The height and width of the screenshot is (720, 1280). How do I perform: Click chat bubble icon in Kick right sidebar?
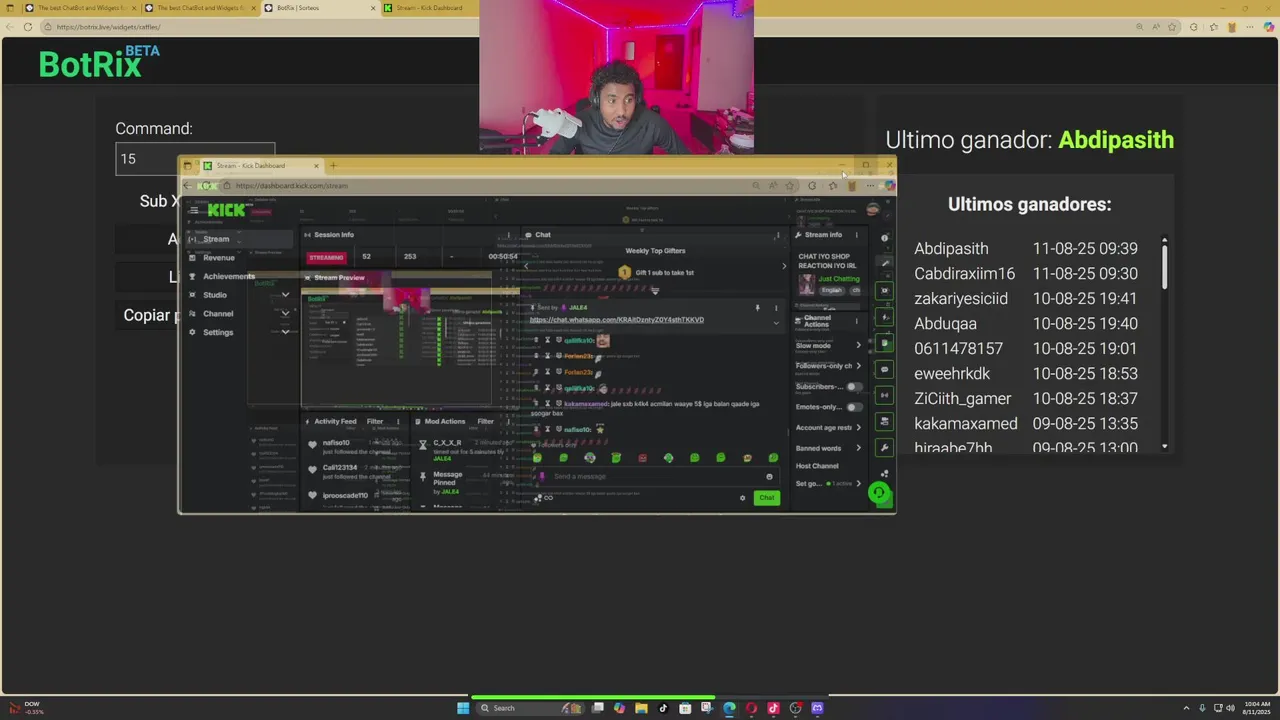point(884,370)
